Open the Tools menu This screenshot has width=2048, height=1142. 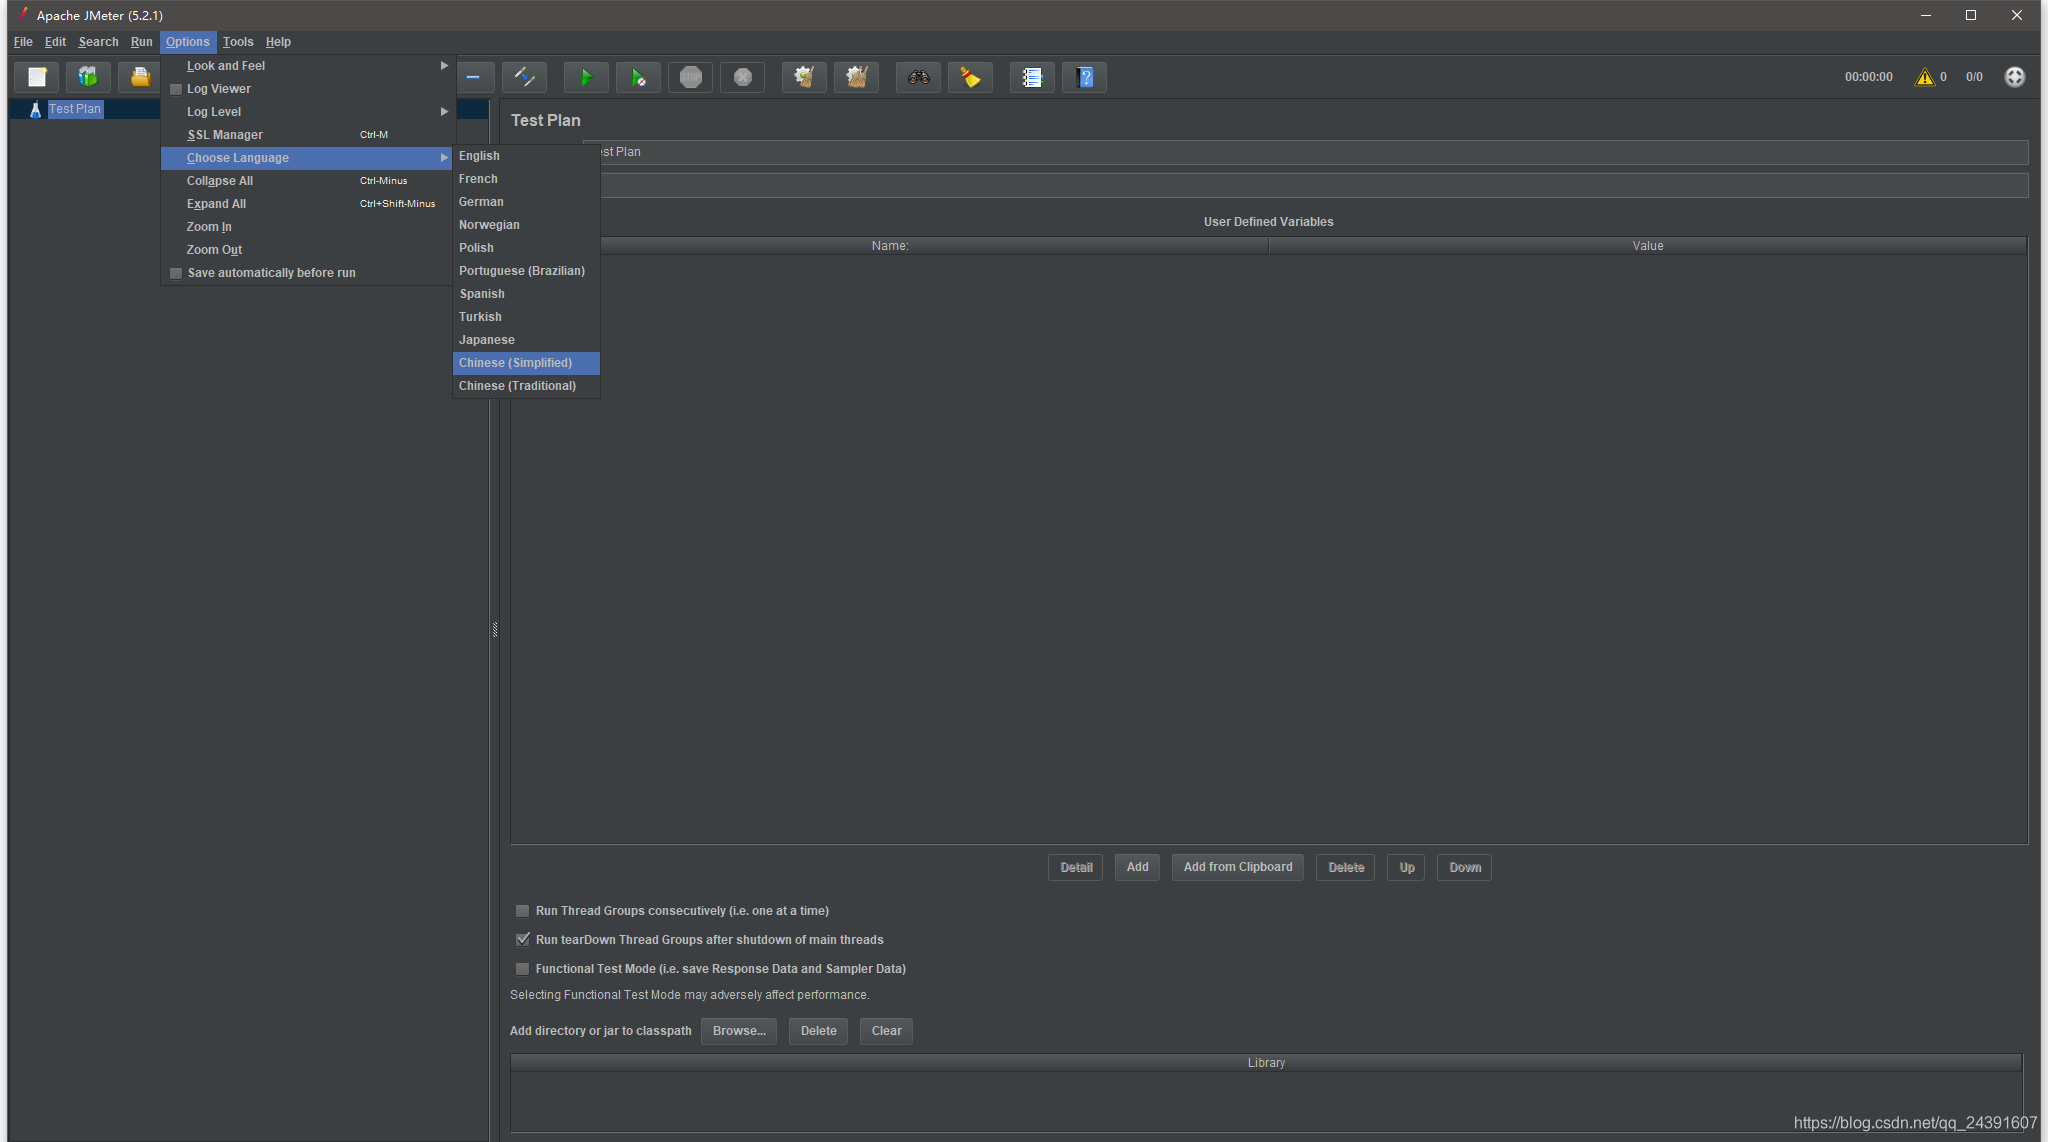238,42
